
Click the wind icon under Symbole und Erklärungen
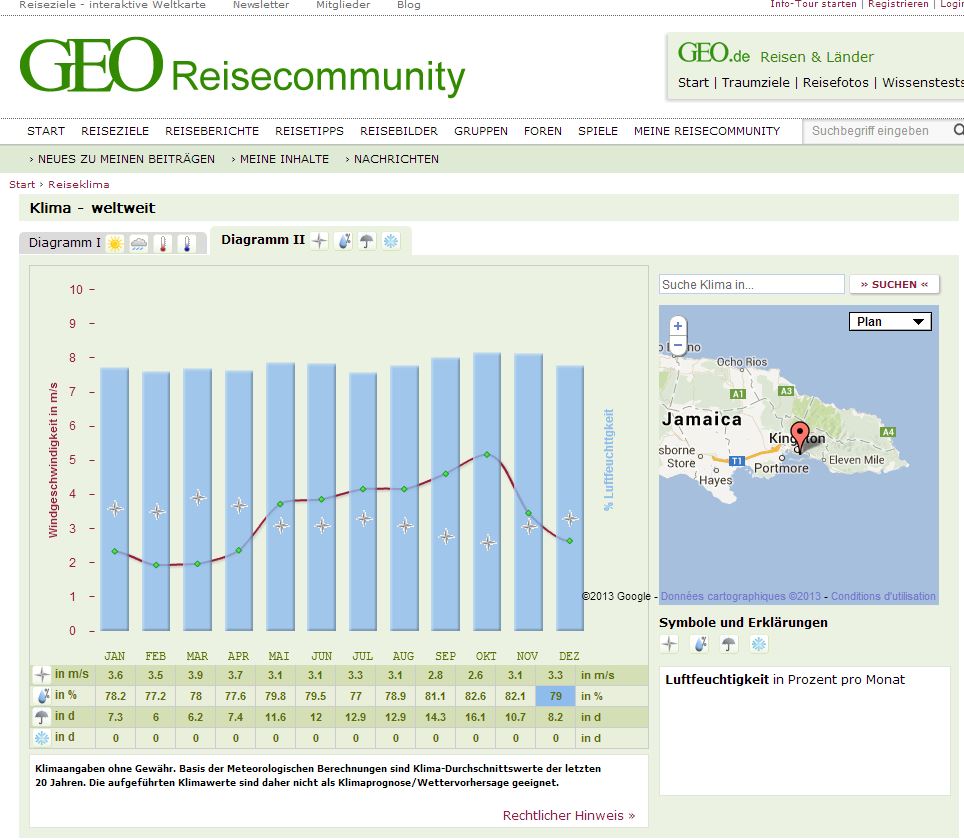click(x=669, y=644)
